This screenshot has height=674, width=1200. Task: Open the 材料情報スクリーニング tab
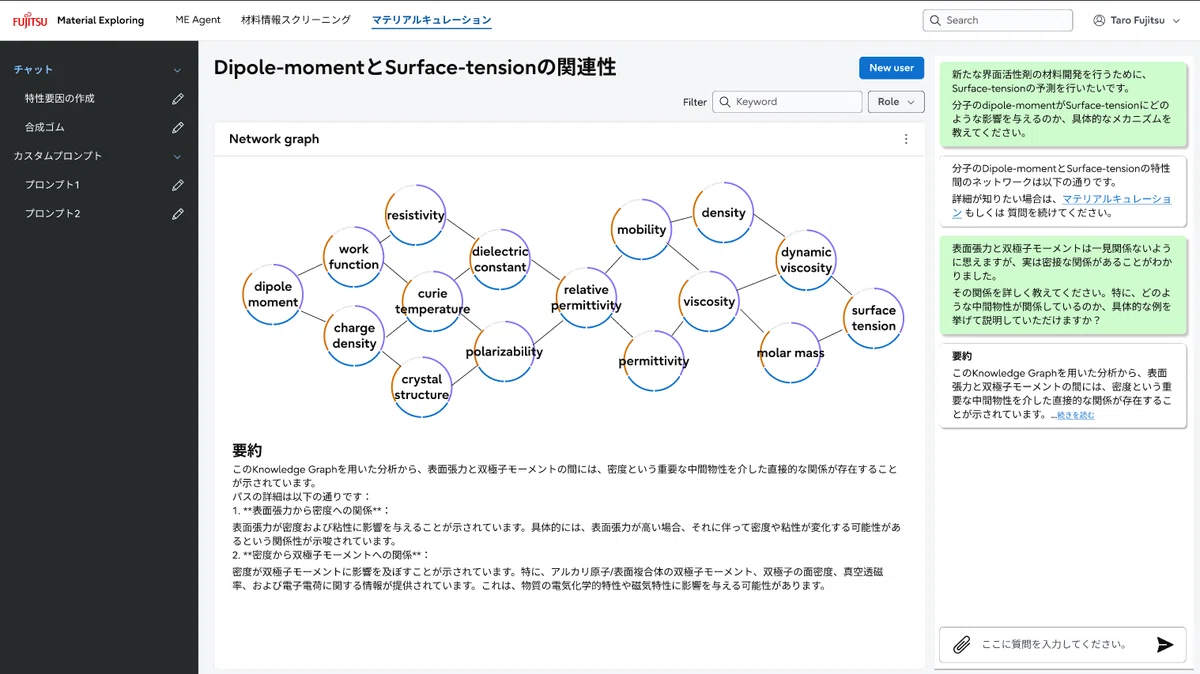point(296,20)
